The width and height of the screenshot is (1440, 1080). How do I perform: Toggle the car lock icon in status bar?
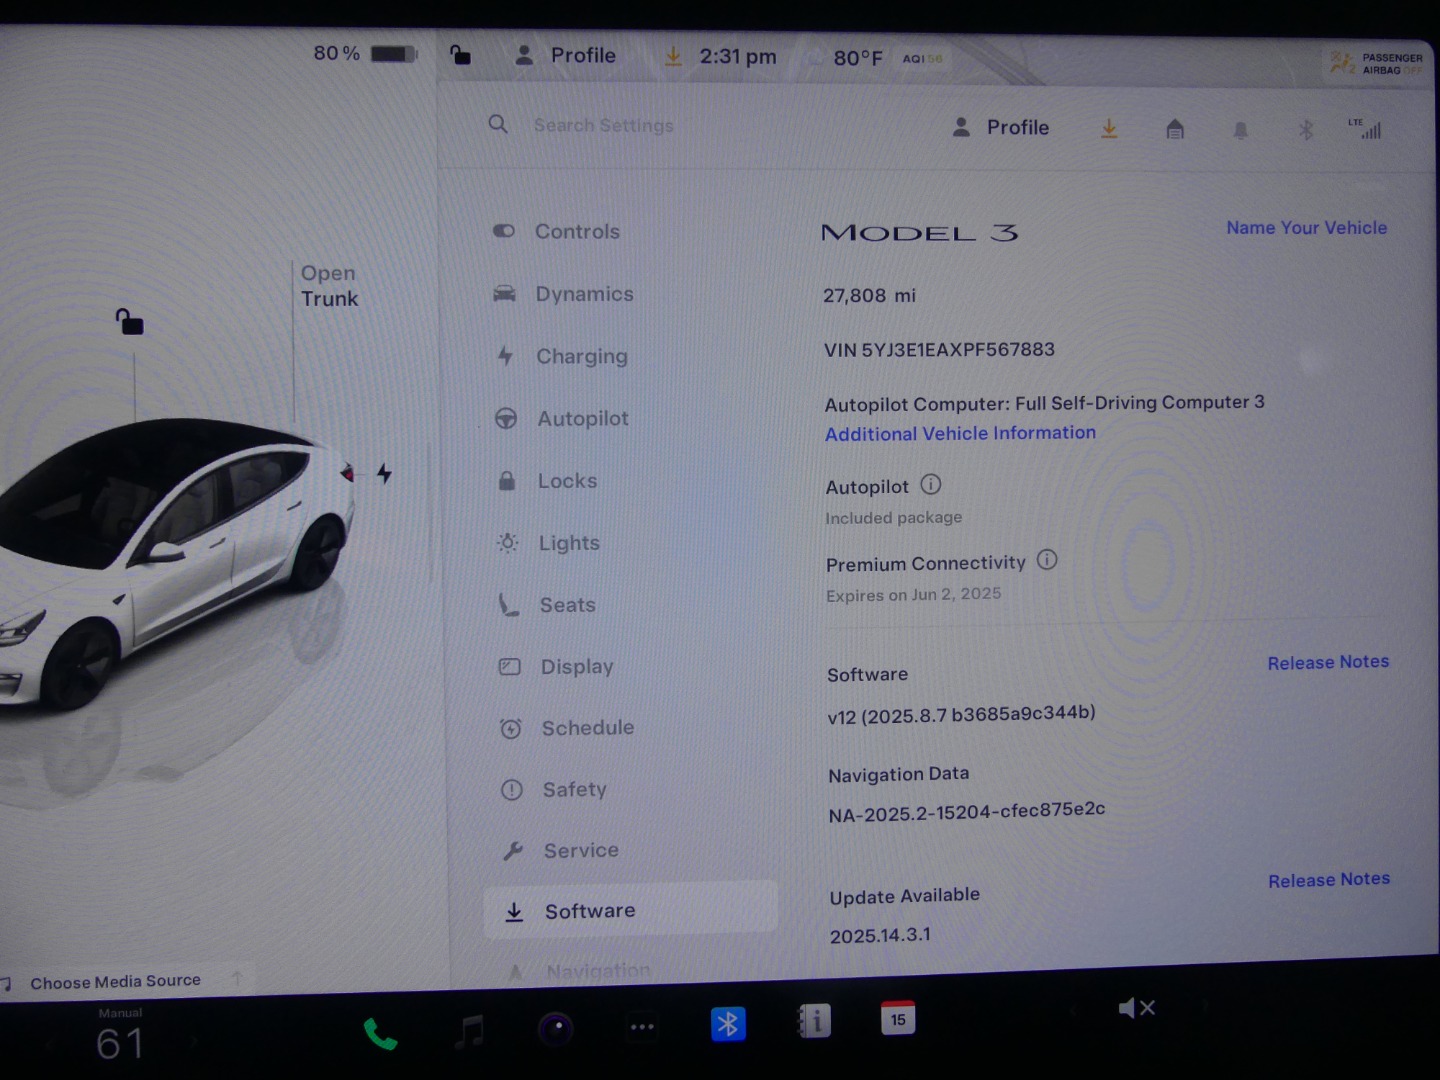pyautogui.click(x=460, y=55)
